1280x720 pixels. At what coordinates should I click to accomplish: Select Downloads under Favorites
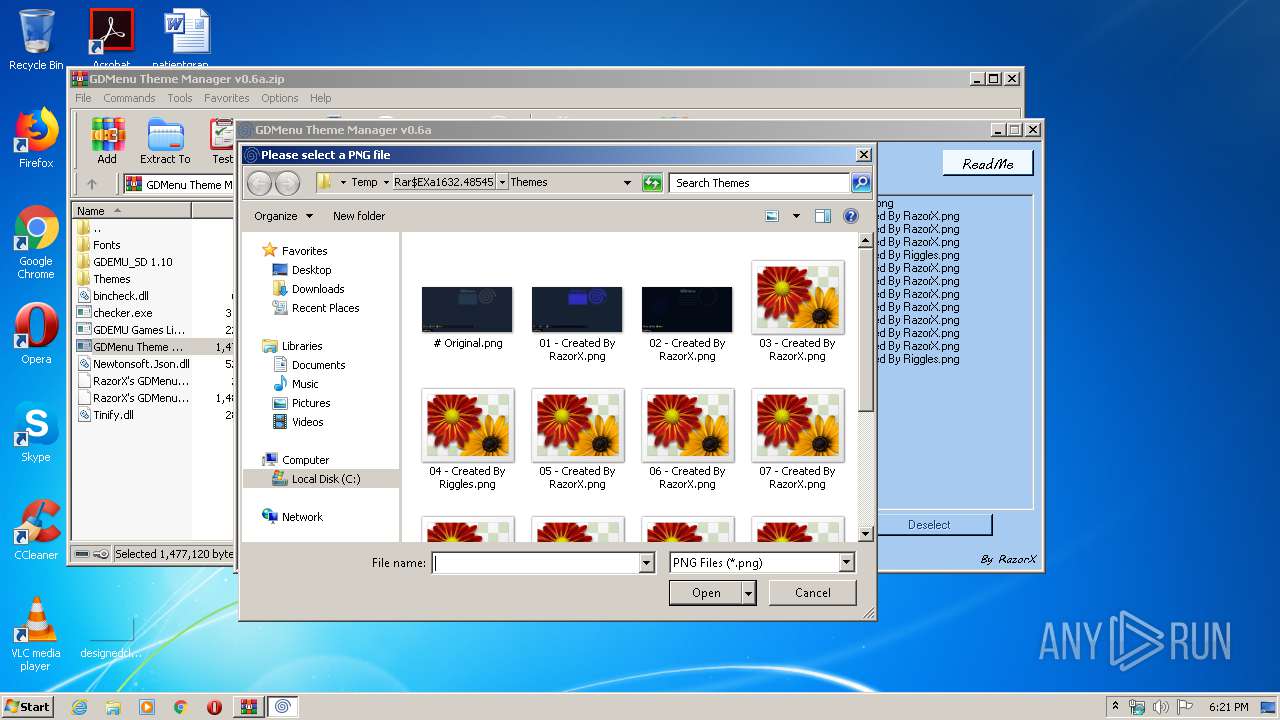[x=318, y=289]
